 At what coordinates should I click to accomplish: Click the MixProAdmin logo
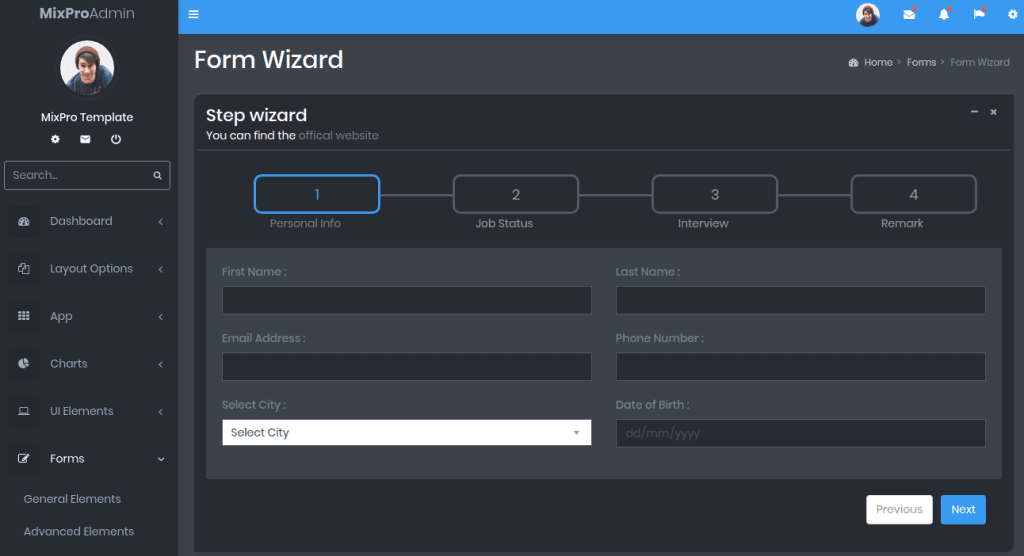click(87, 13)
